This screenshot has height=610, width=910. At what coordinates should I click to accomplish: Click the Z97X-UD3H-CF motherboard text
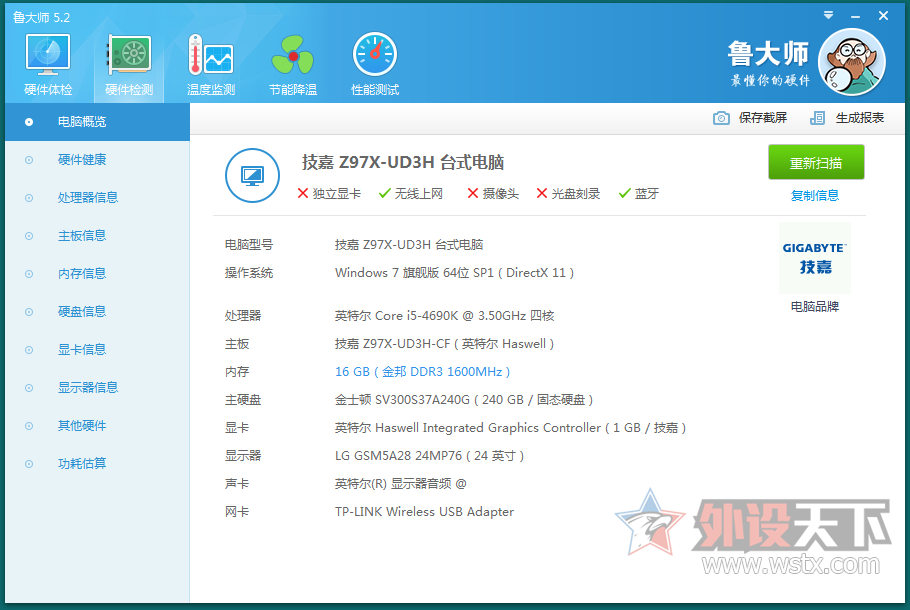445,344
